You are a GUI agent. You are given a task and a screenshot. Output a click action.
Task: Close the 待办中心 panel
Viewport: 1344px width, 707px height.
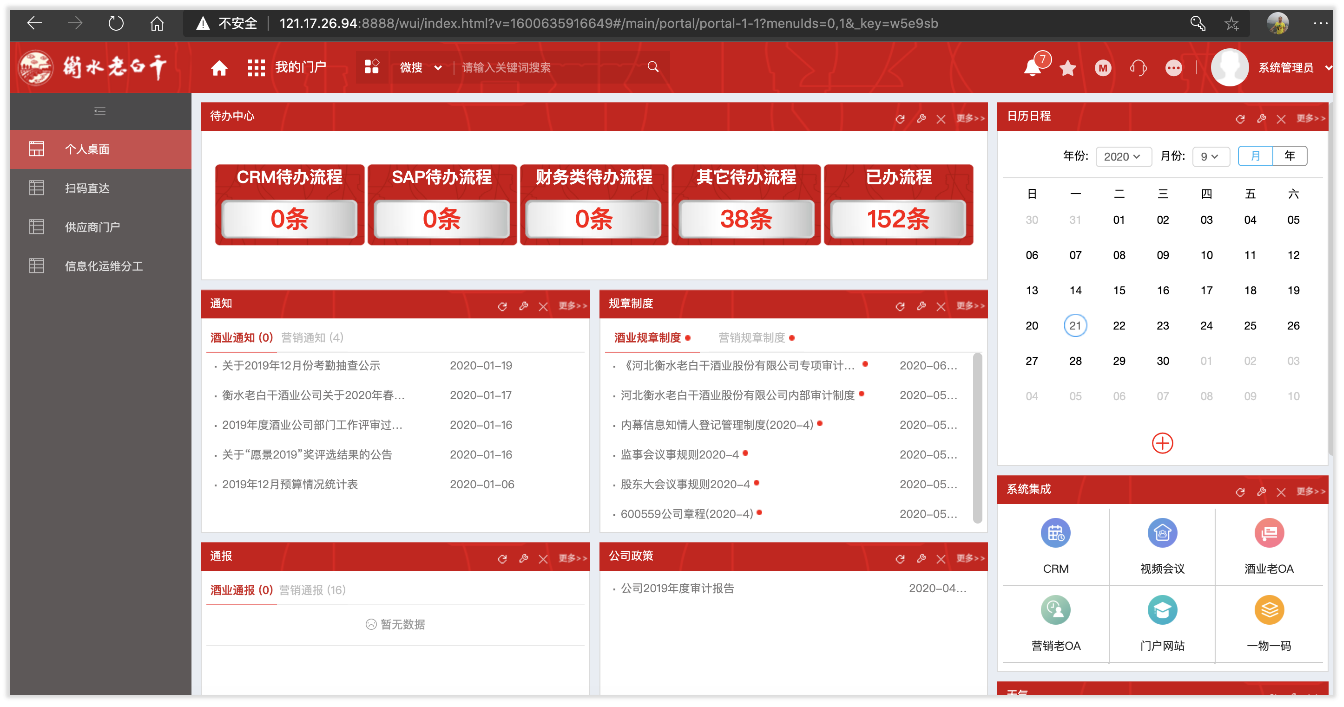941,119
